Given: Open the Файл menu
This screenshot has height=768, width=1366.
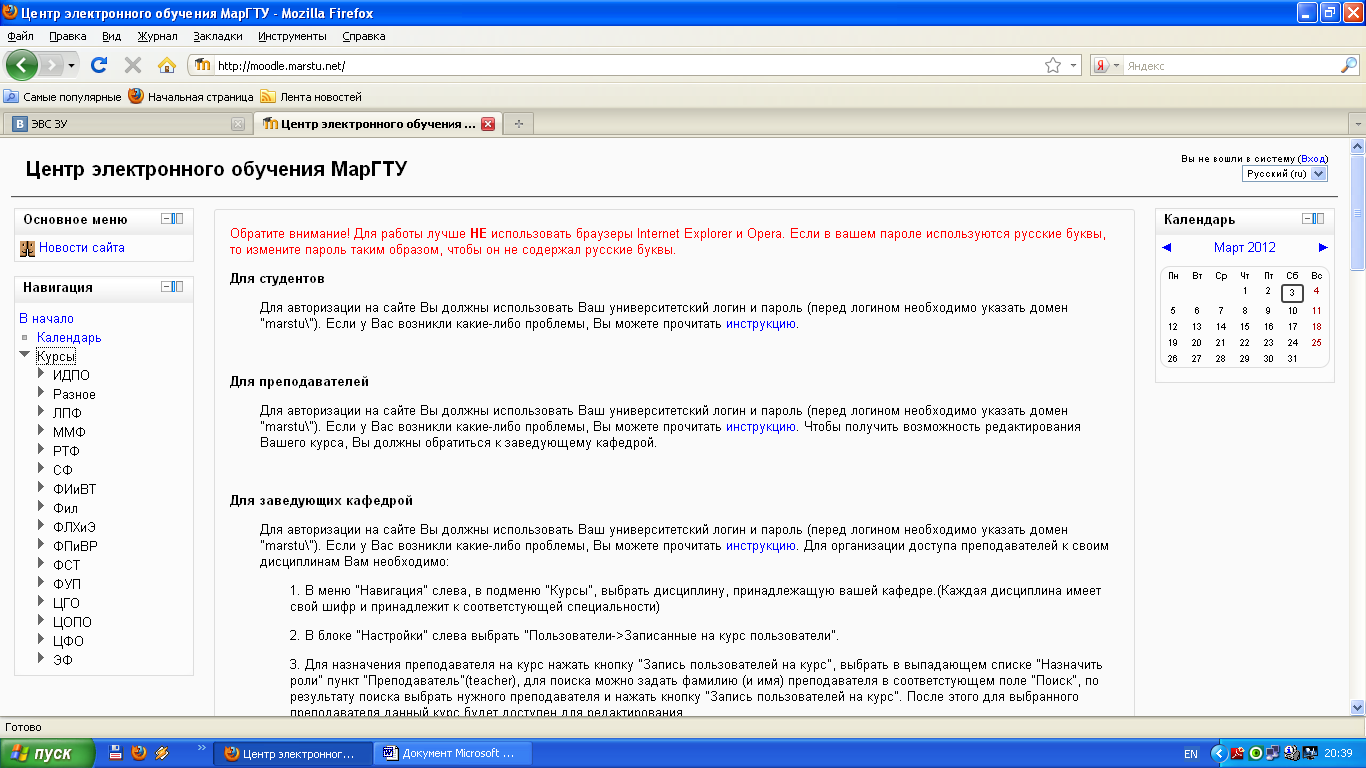Looking at the screenshot, I should [x=20, y=36].
